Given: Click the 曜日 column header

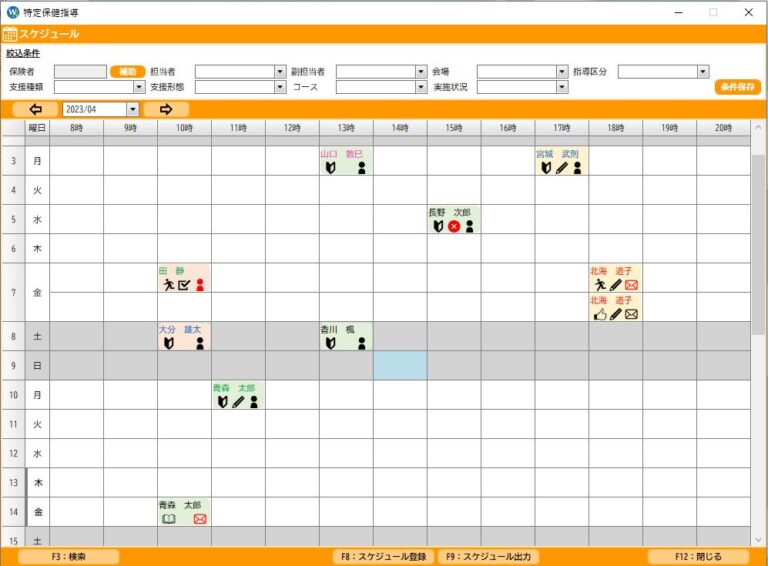Looking at the screenshot, I should pos(37,128).
